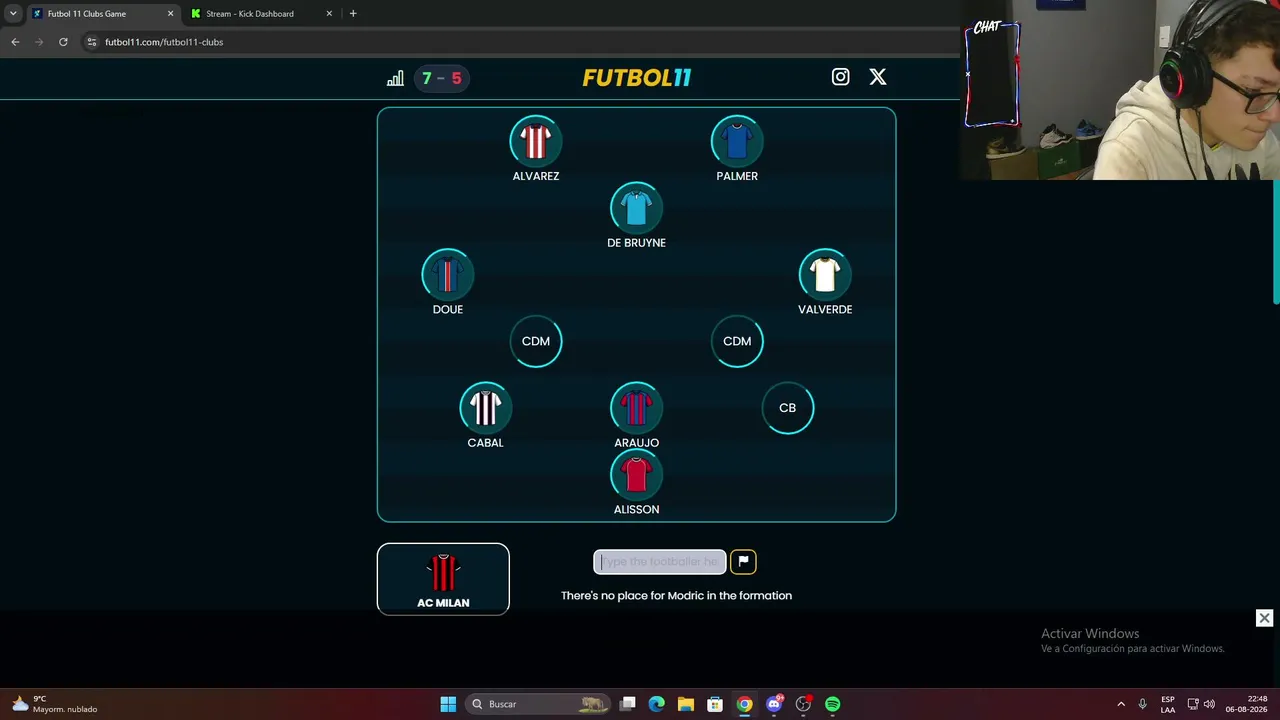Select the Alisson goalkeeper jersey
This screenshot has height=720, width=1280.
pyautogui.click(x=636, y=475)
